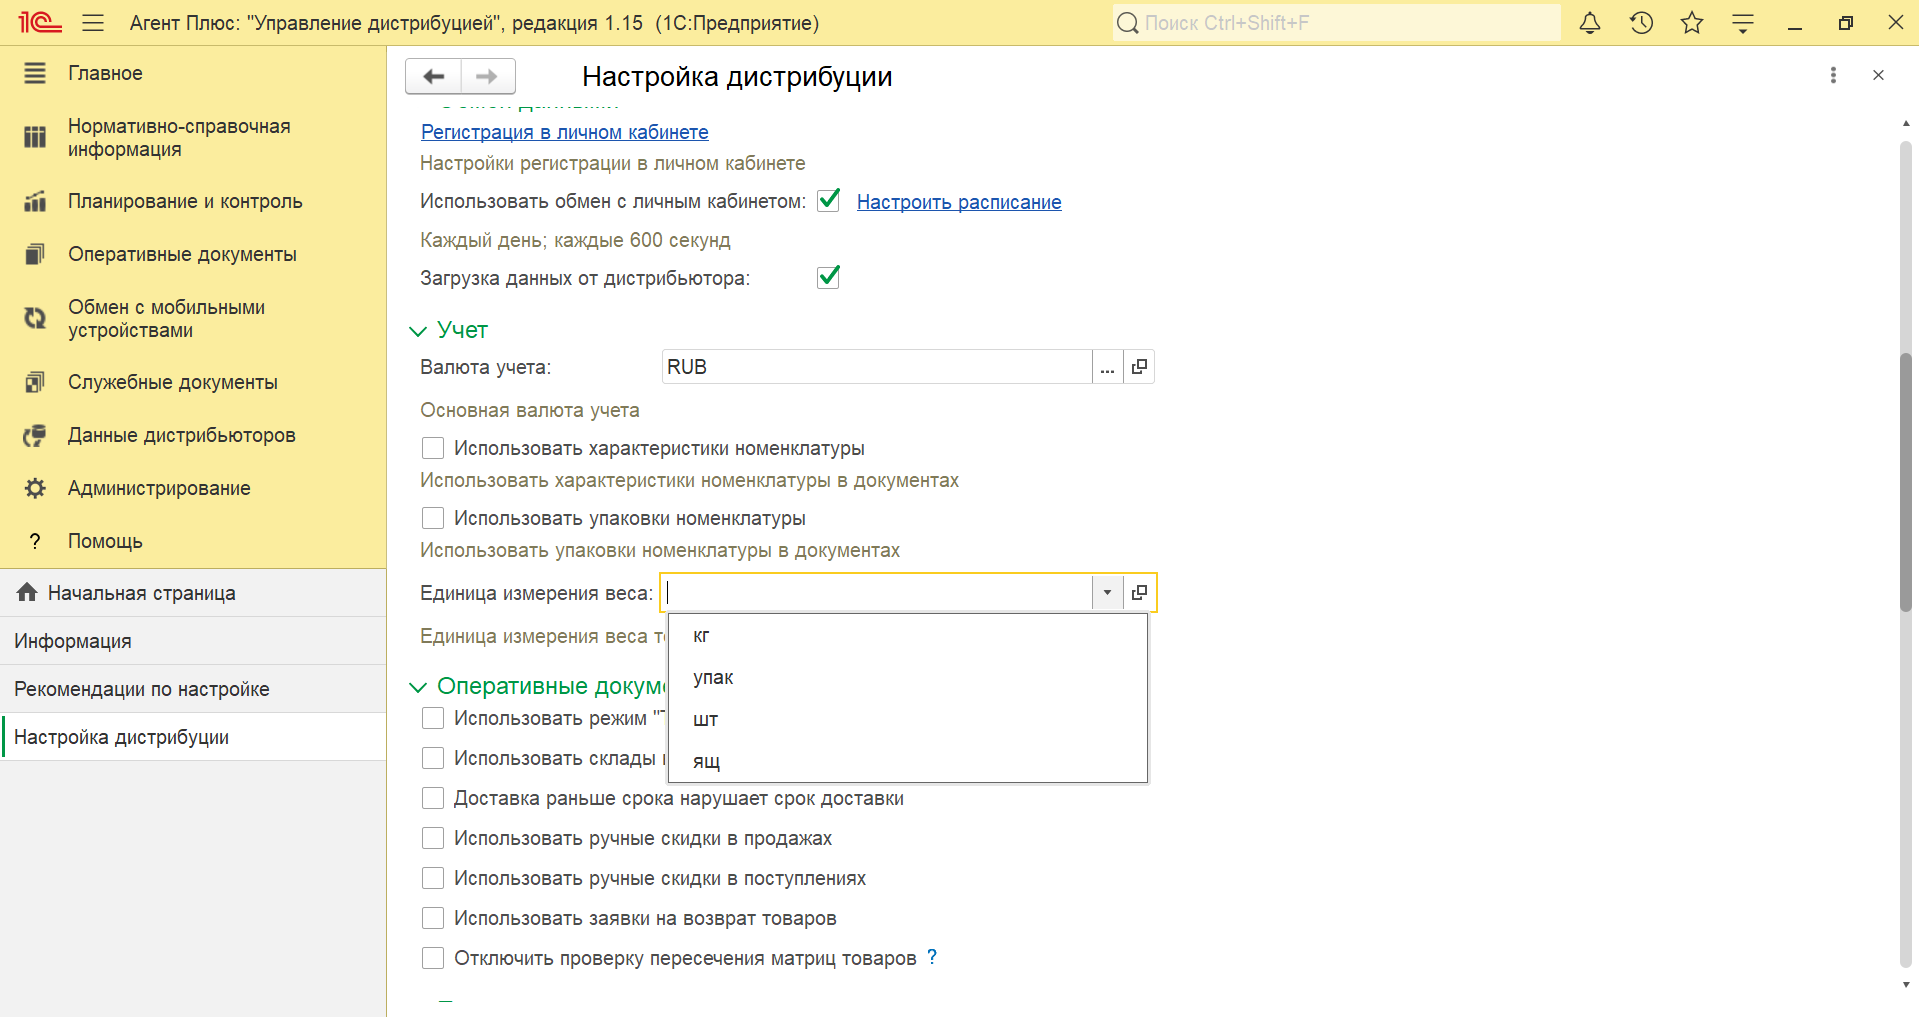Switch to Настройка дистрибуции tab
The height and width of the screenshot is (1017, 1919).
tap(193, 737)
